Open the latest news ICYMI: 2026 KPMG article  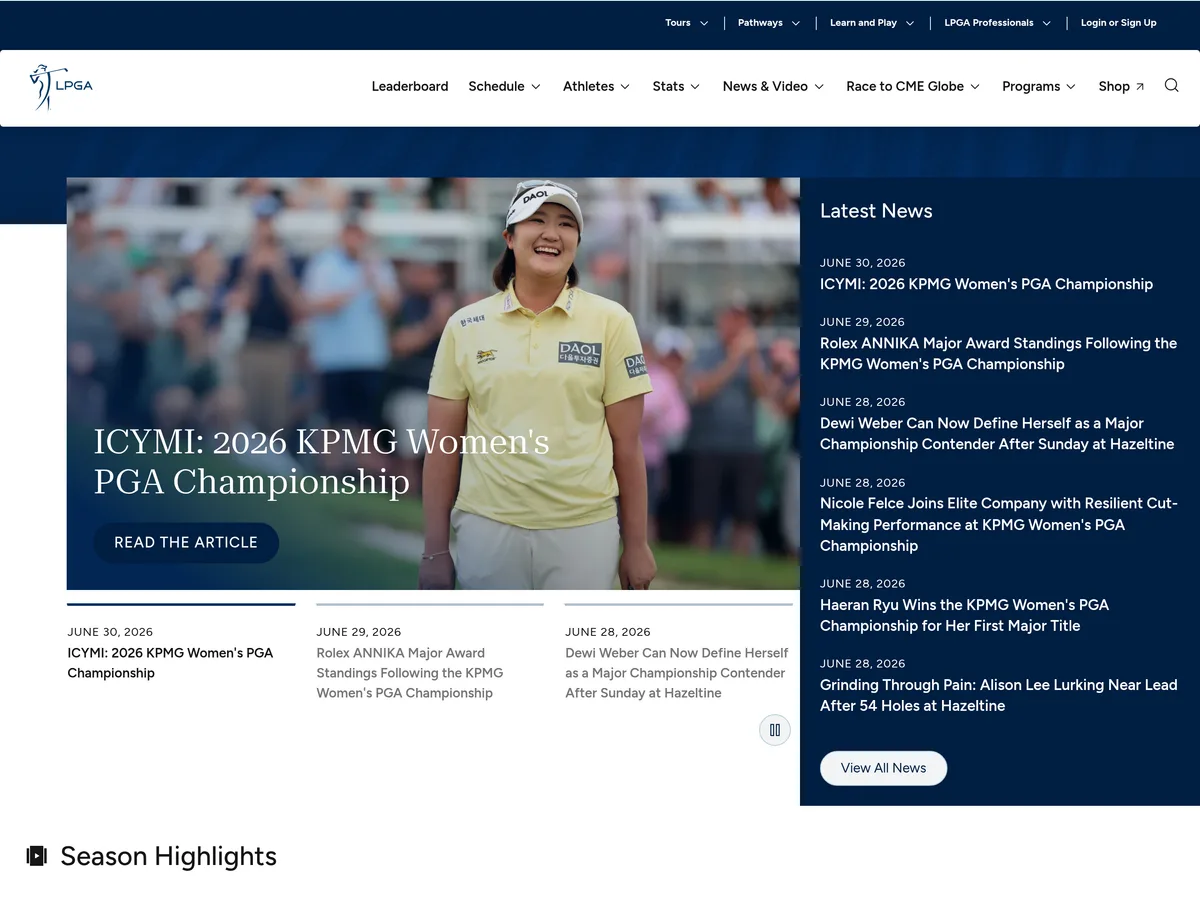pyautogui.click(x=987, y=284)
